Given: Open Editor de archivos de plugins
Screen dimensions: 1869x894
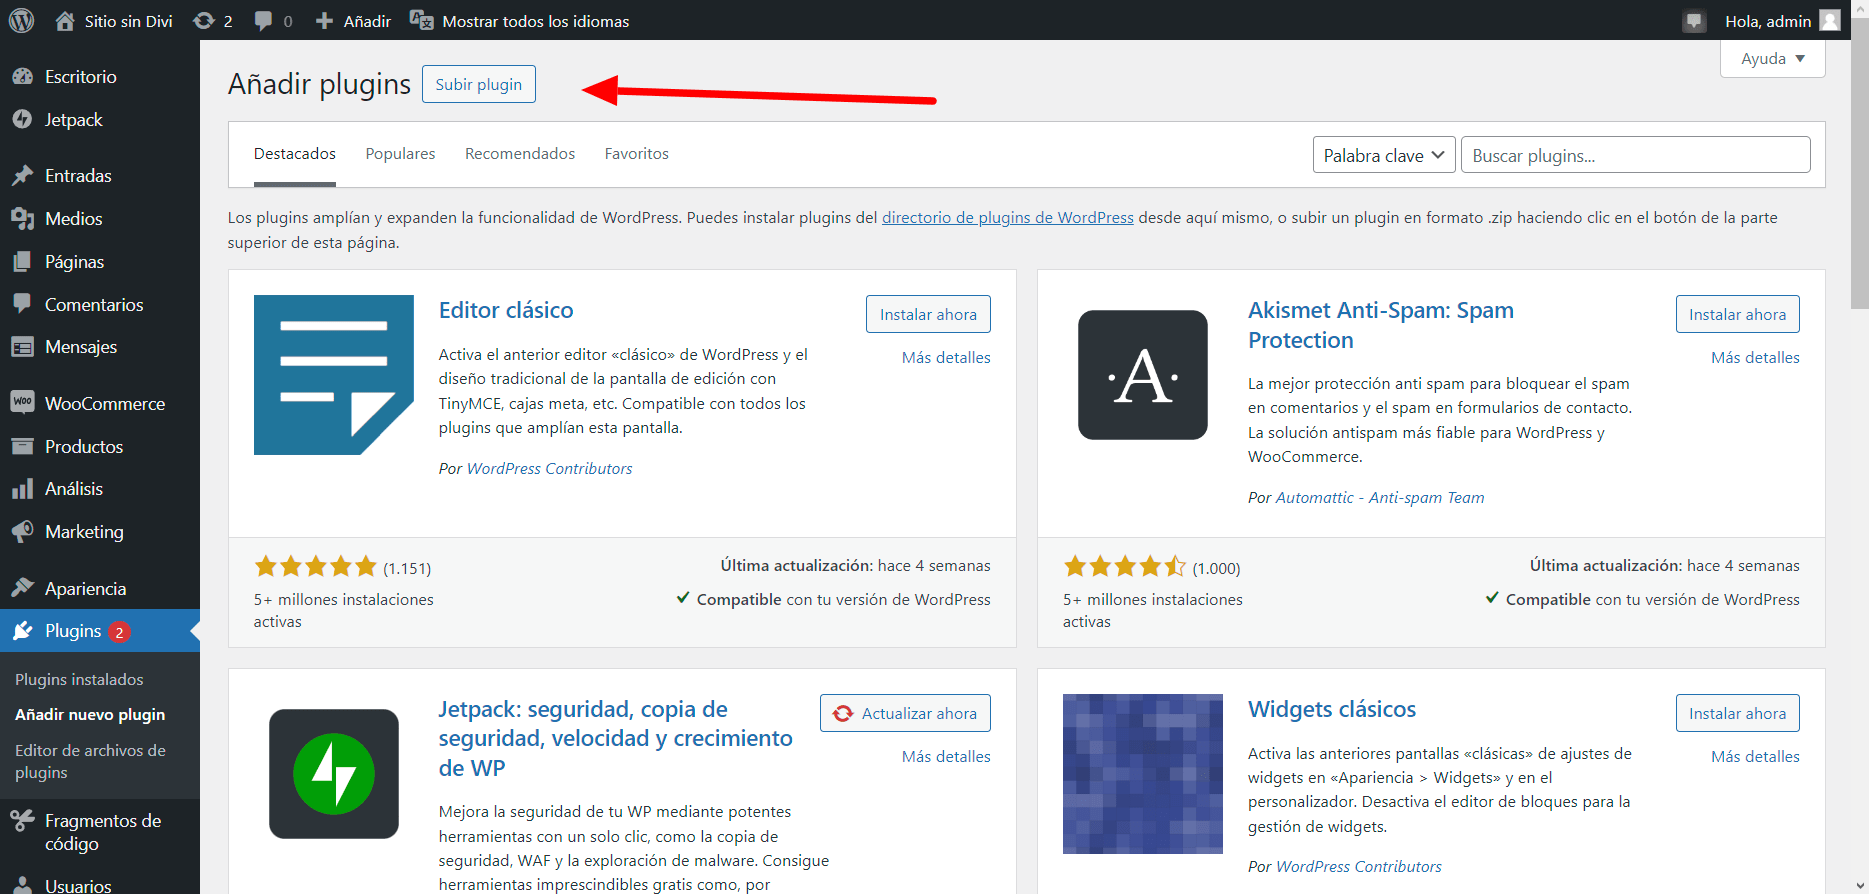Looking at the screenshot, I should [90, 762].
